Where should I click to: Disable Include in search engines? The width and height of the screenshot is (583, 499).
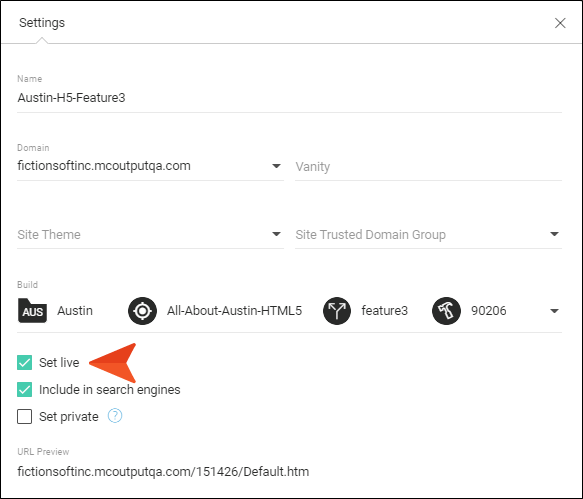pyautogui.click(x=25, y=390)
